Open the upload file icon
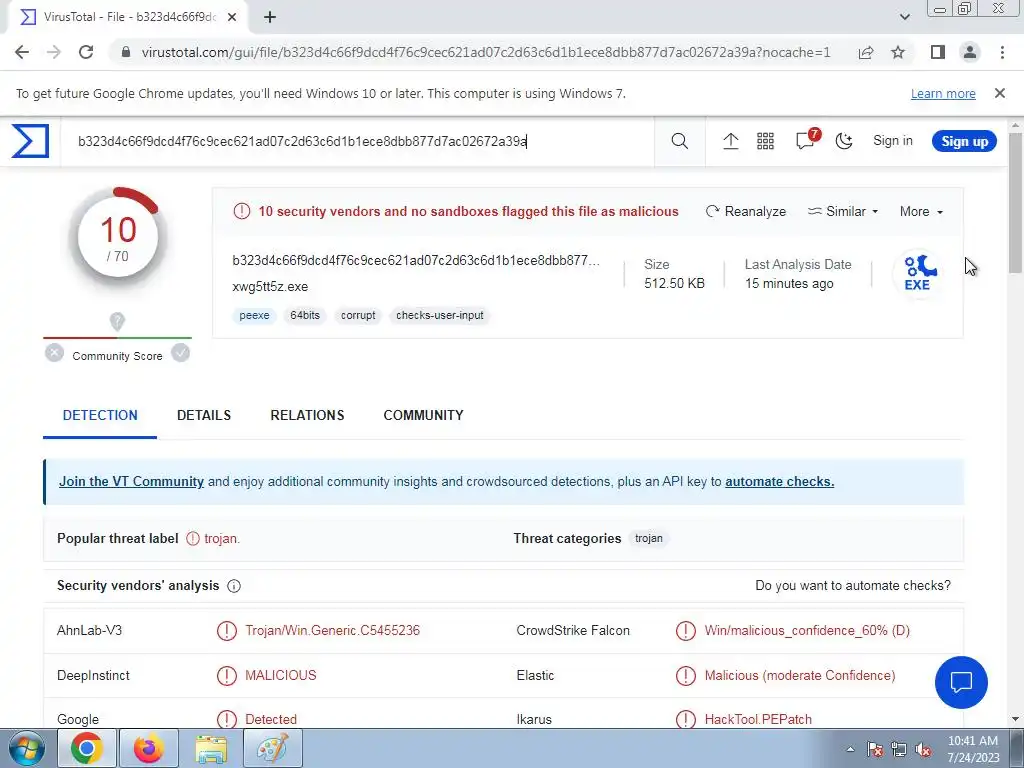Image resolution: width=1024 pixels, height=768 pixels. [731, 141]
